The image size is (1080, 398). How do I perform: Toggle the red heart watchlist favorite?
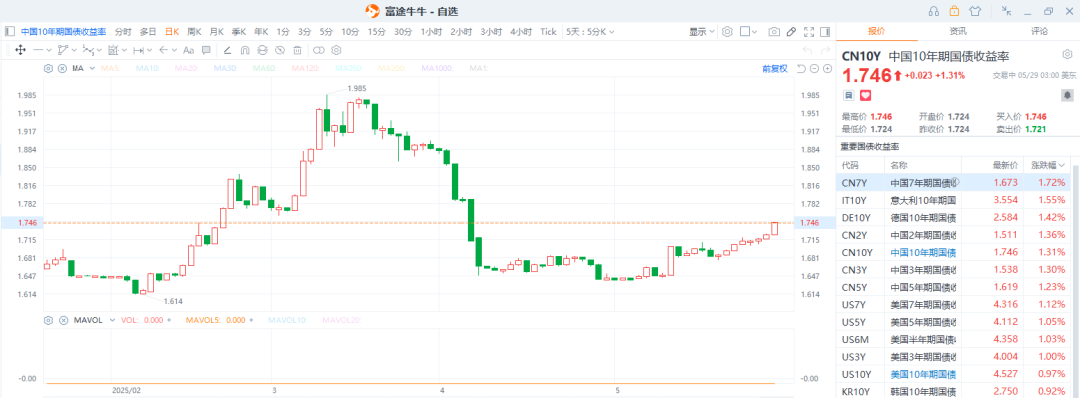pos(866,95)
